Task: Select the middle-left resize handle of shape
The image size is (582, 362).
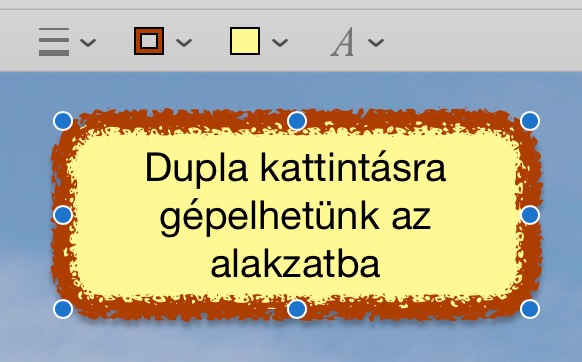Action: coord(63,215)
